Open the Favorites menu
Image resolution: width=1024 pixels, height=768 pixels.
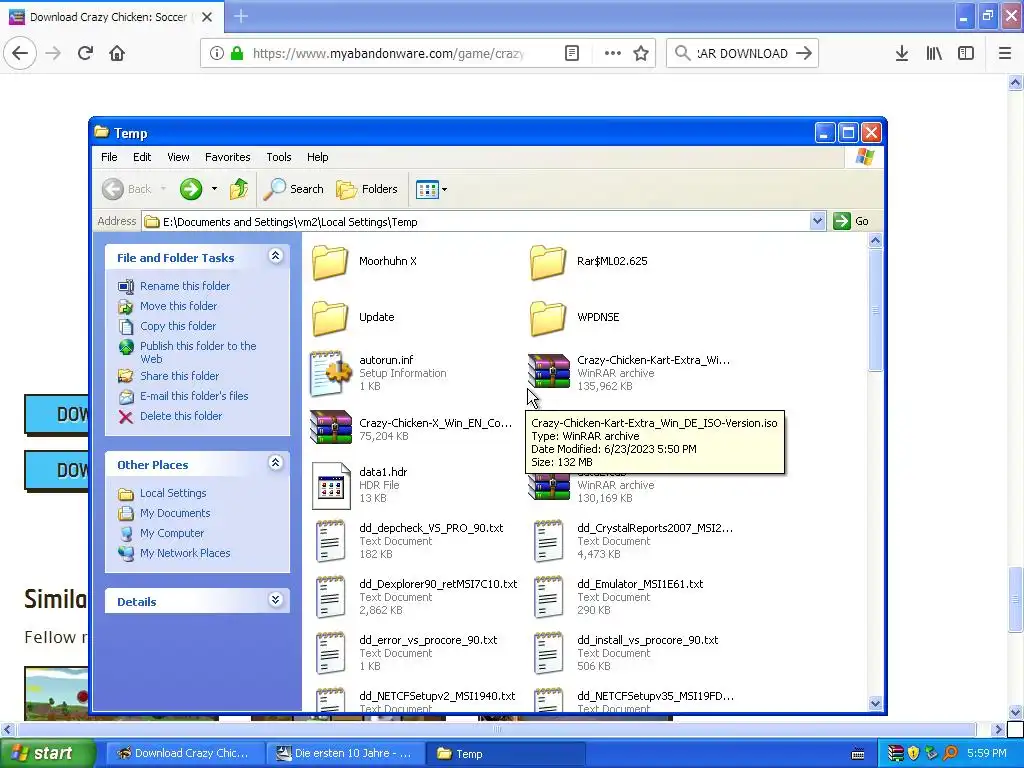(227, 157)
